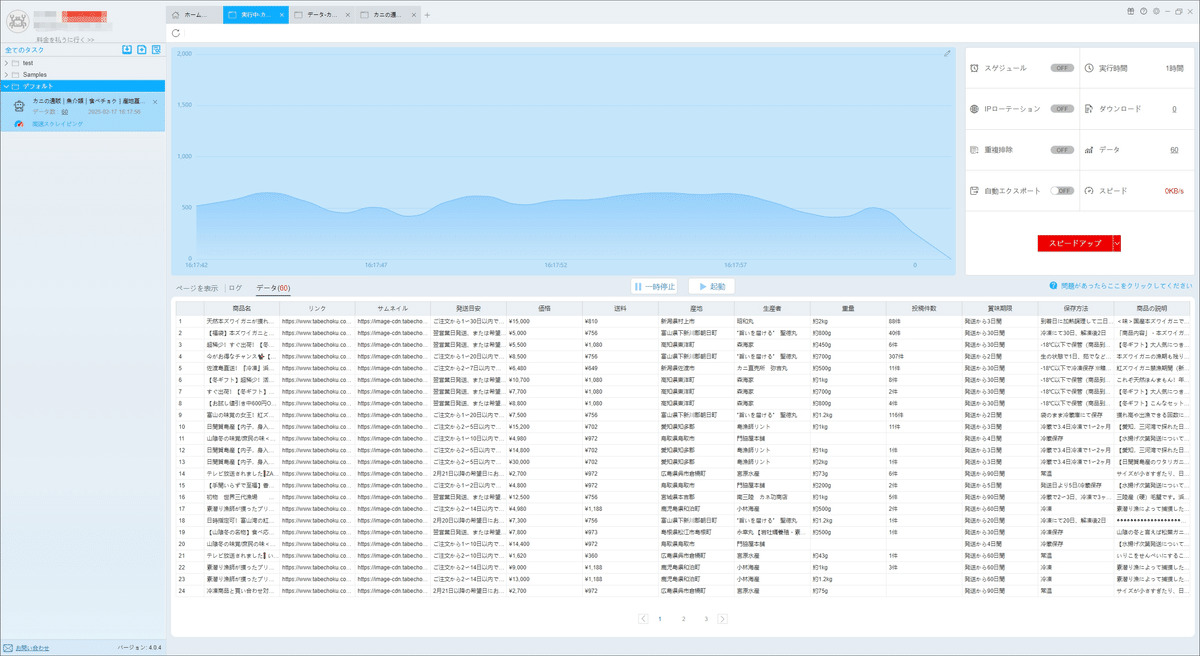Click 問題があったらここをクリックしてください link
Viewport: 1200px width, 656px height.
(x=1126, y=285)
